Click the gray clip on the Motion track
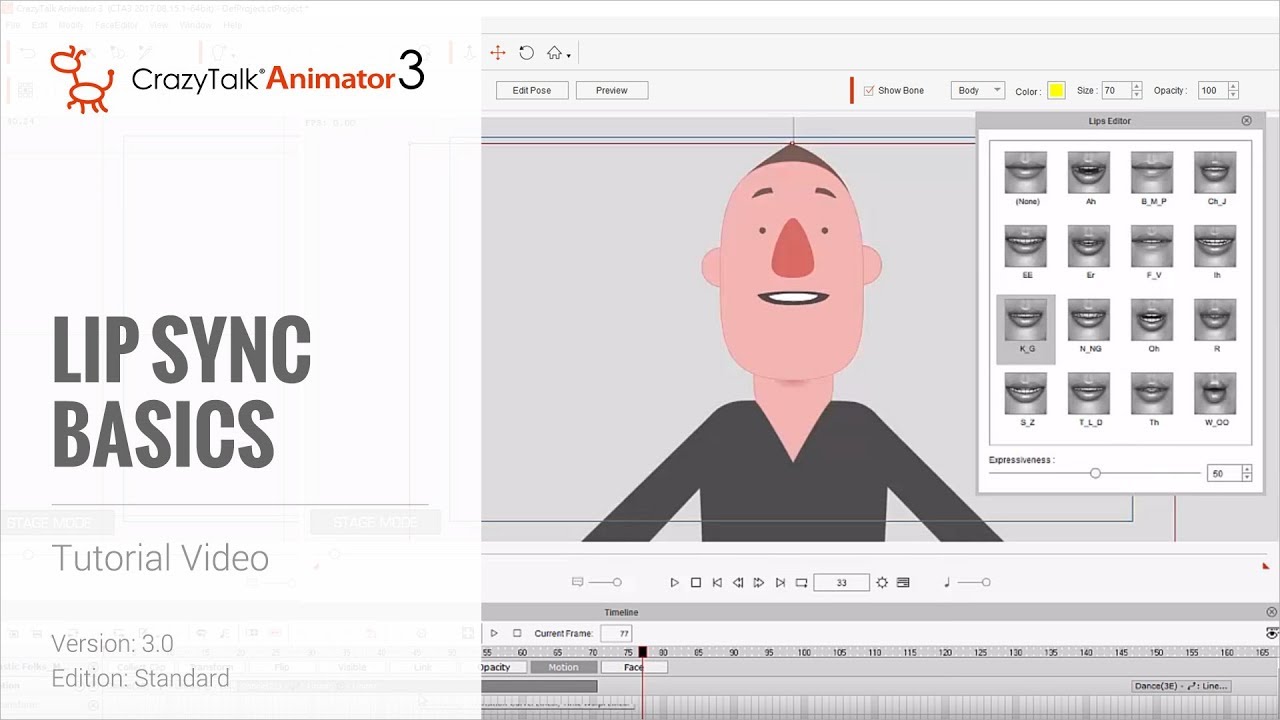The width and height of the screenshot is (1280, 720). tap(539, 686)
